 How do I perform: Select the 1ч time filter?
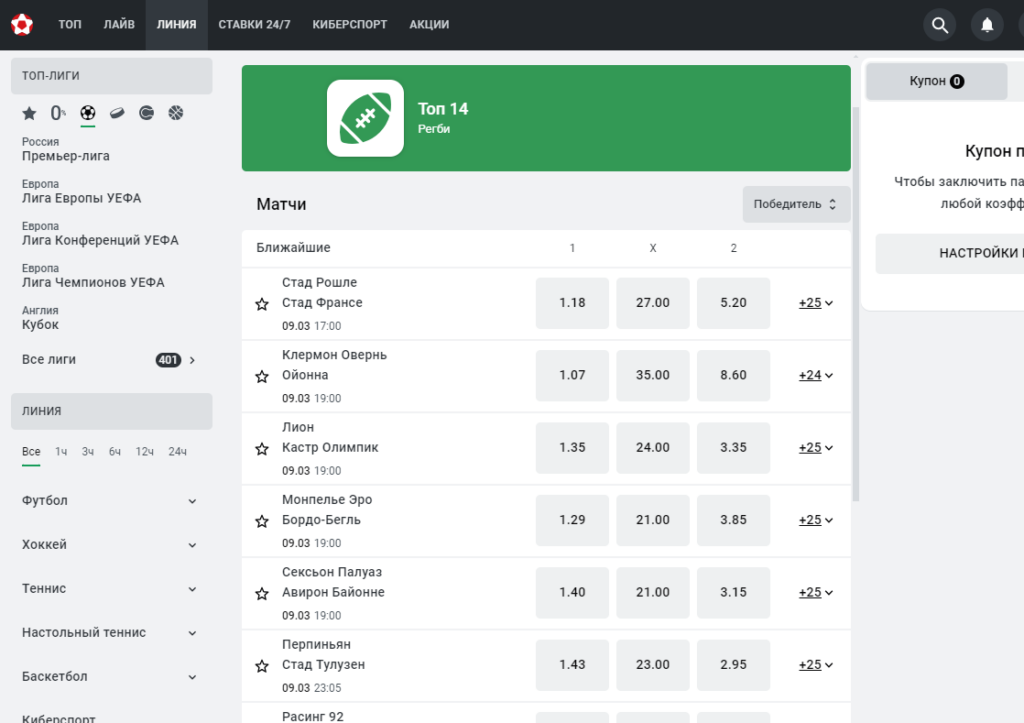click(x=61, y=452)
